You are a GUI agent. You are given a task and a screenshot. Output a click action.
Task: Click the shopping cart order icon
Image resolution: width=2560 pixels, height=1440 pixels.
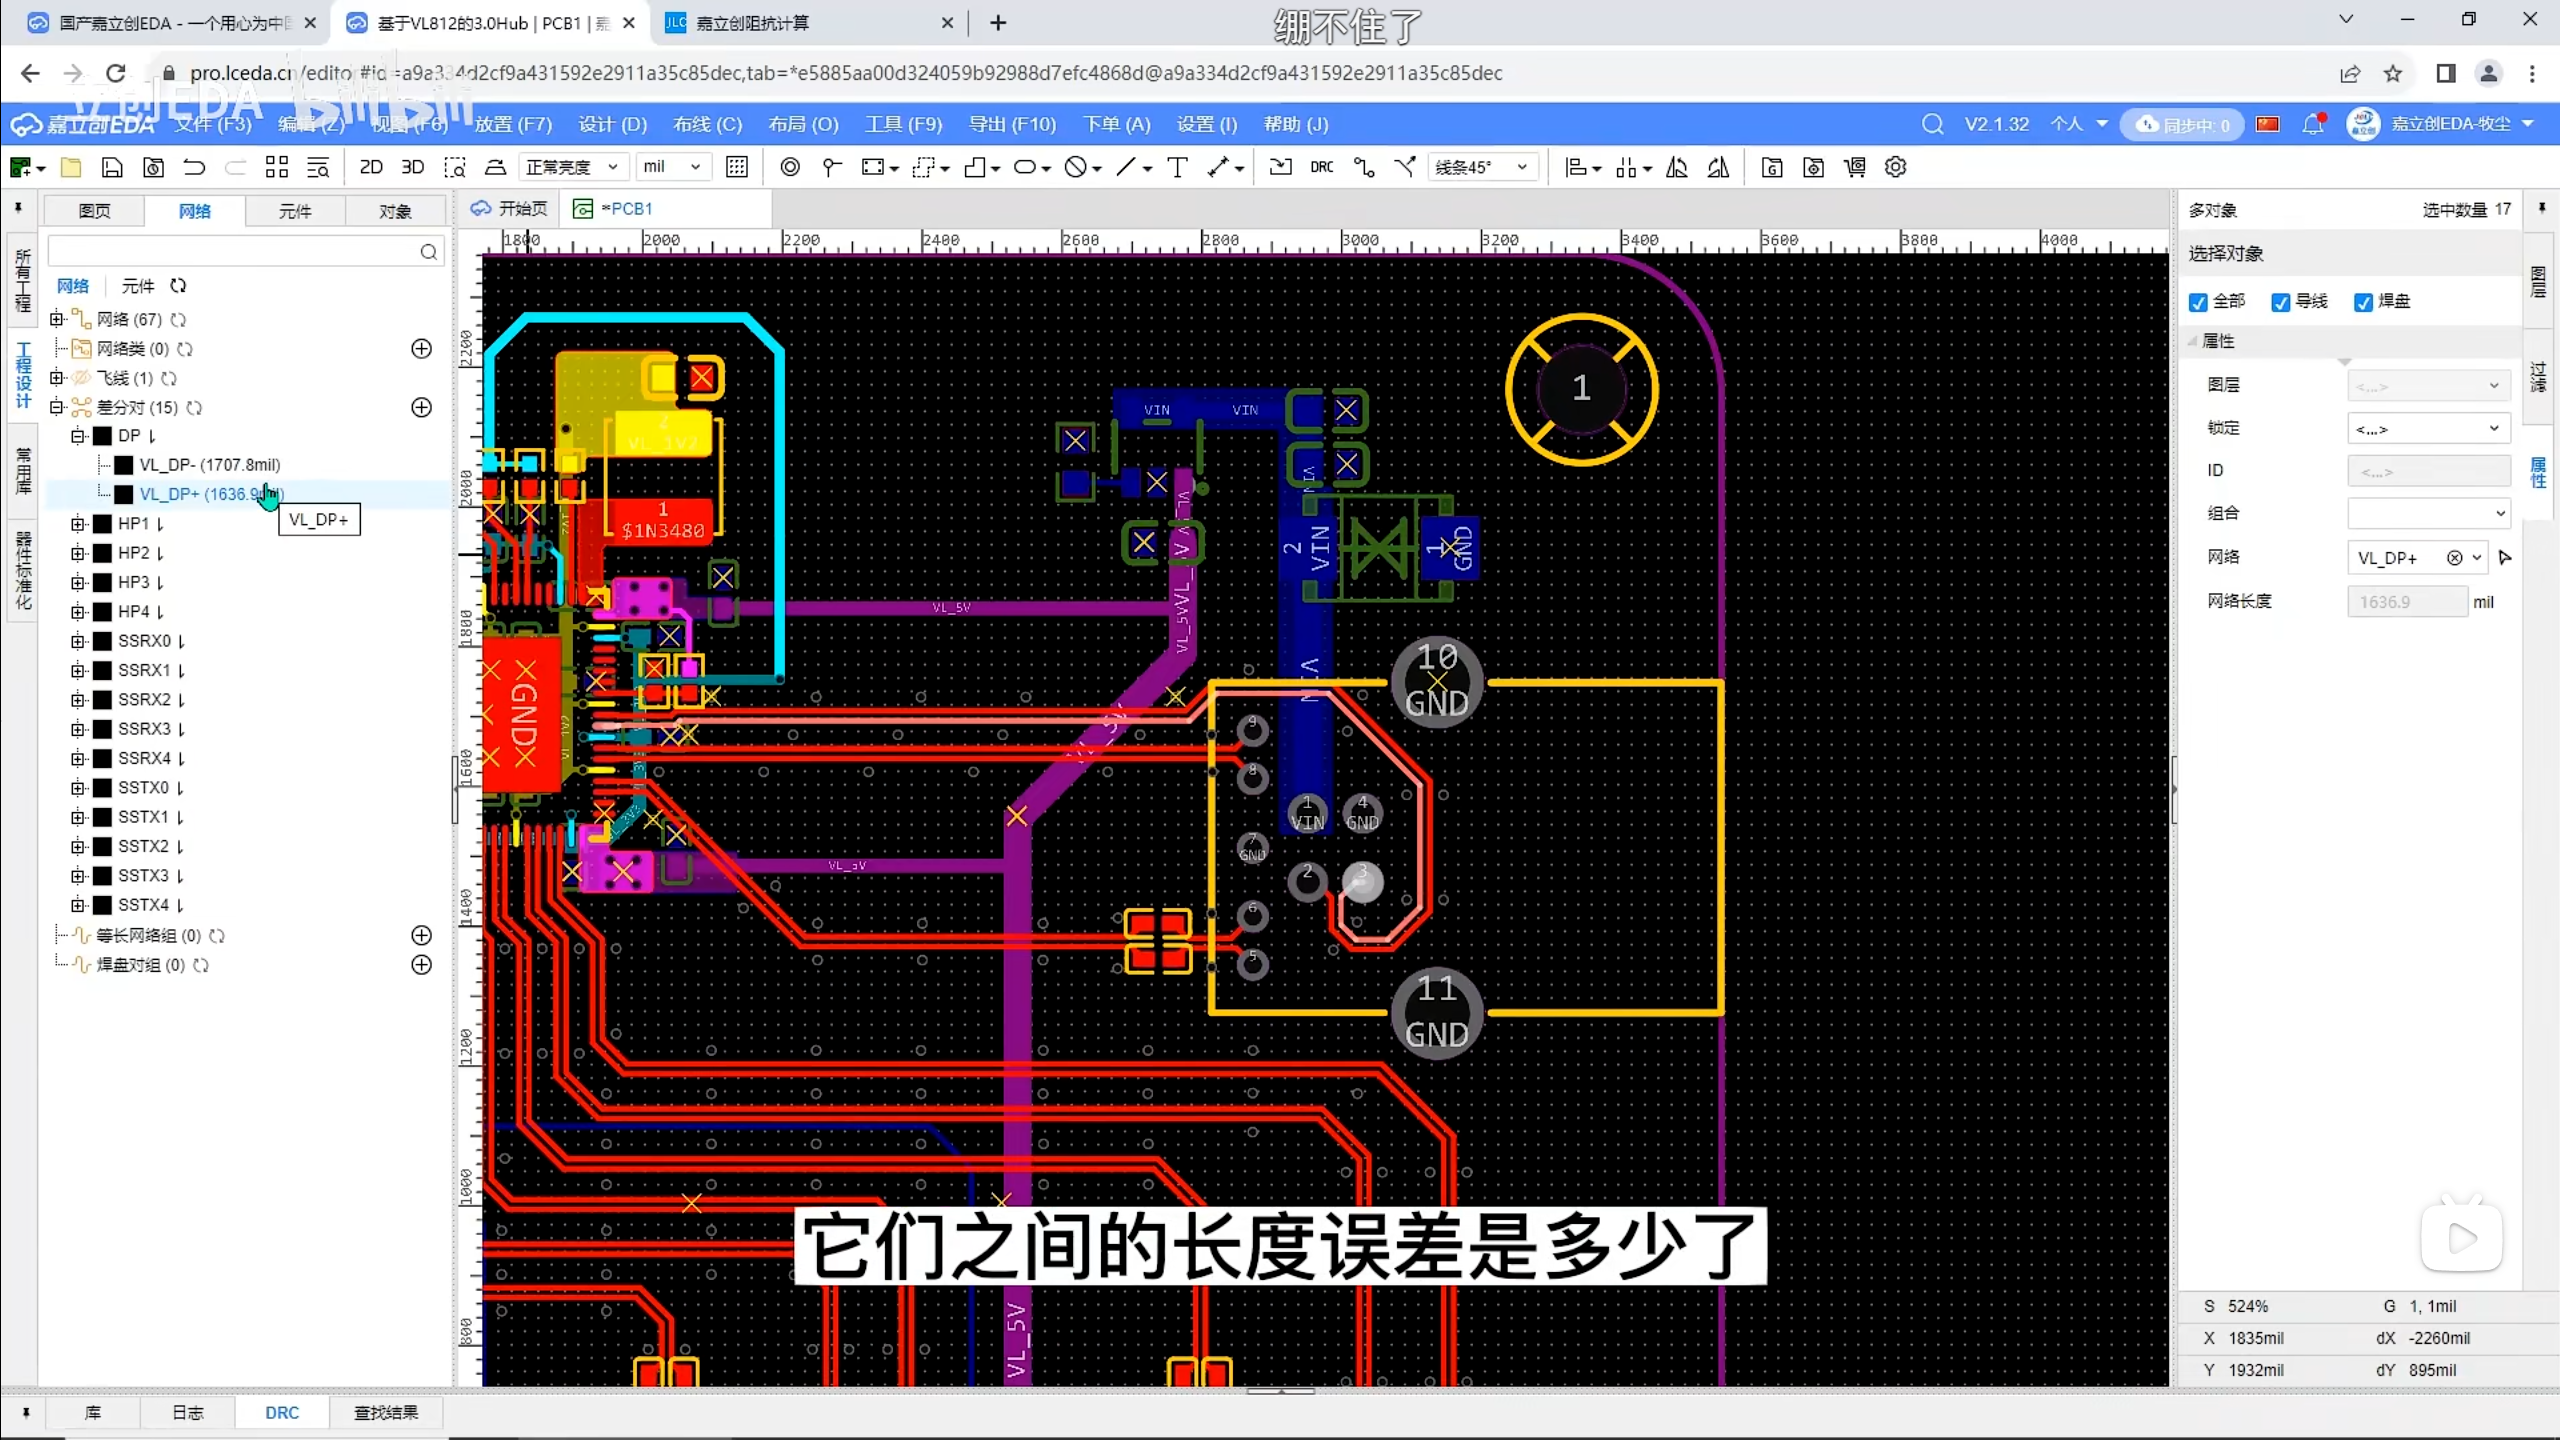(x=1855, y=167)
